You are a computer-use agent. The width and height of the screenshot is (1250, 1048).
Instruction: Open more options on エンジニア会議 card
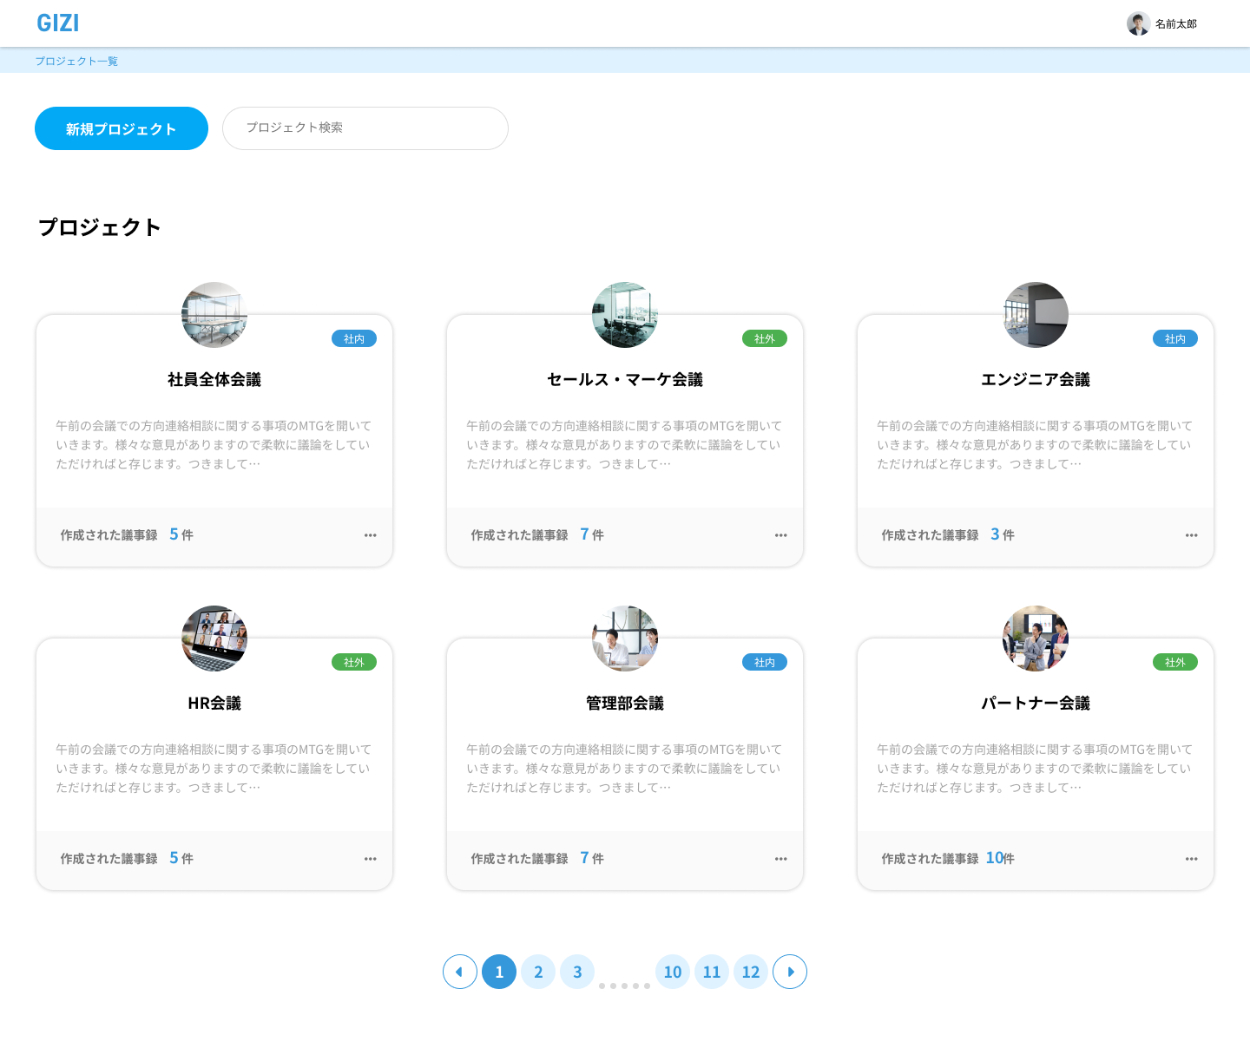point(1191,536)
